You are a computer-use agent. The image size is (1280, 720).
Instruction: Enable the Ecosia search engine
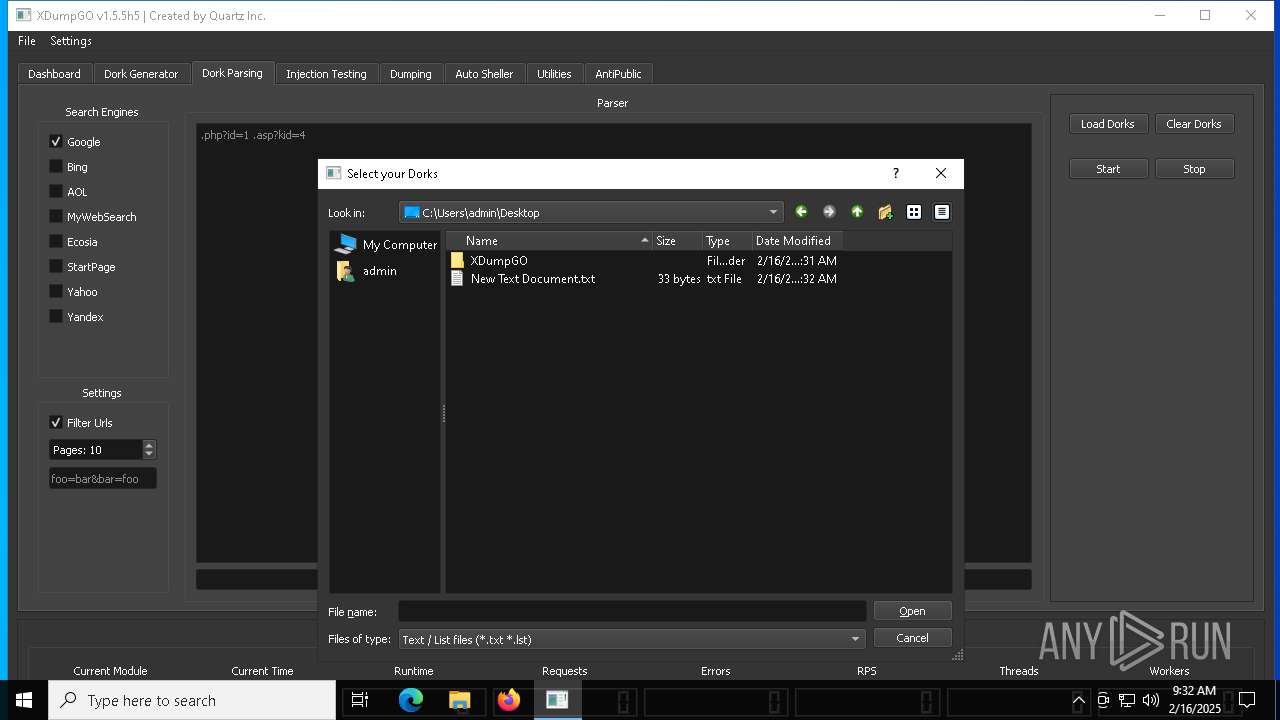[x=56, y=242]
